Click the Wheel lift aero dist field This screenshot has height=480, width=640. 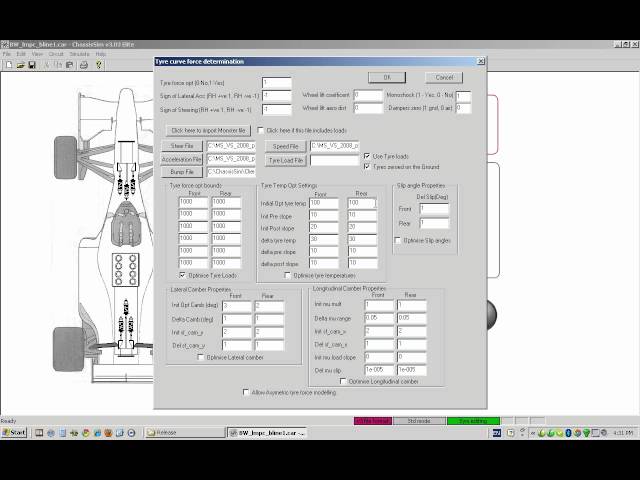click(368, 108)
